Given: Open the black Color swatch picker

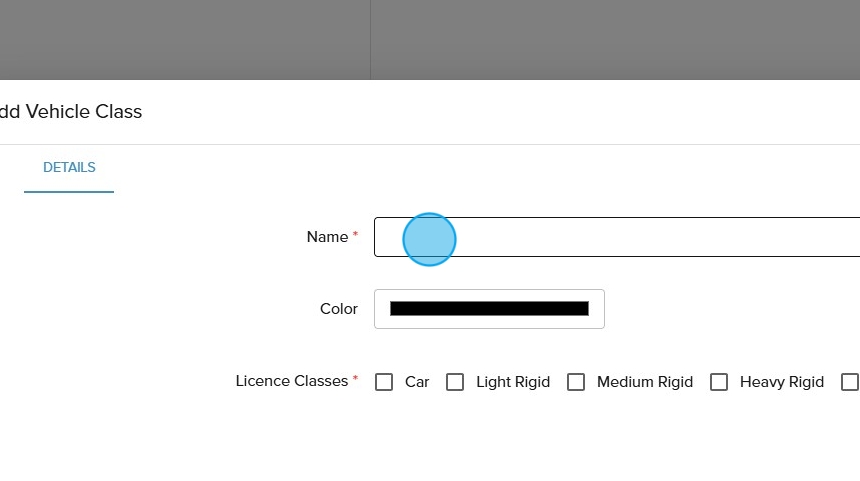Looking at the screenshot, I should pyautogui.click(x=489, y=309).
